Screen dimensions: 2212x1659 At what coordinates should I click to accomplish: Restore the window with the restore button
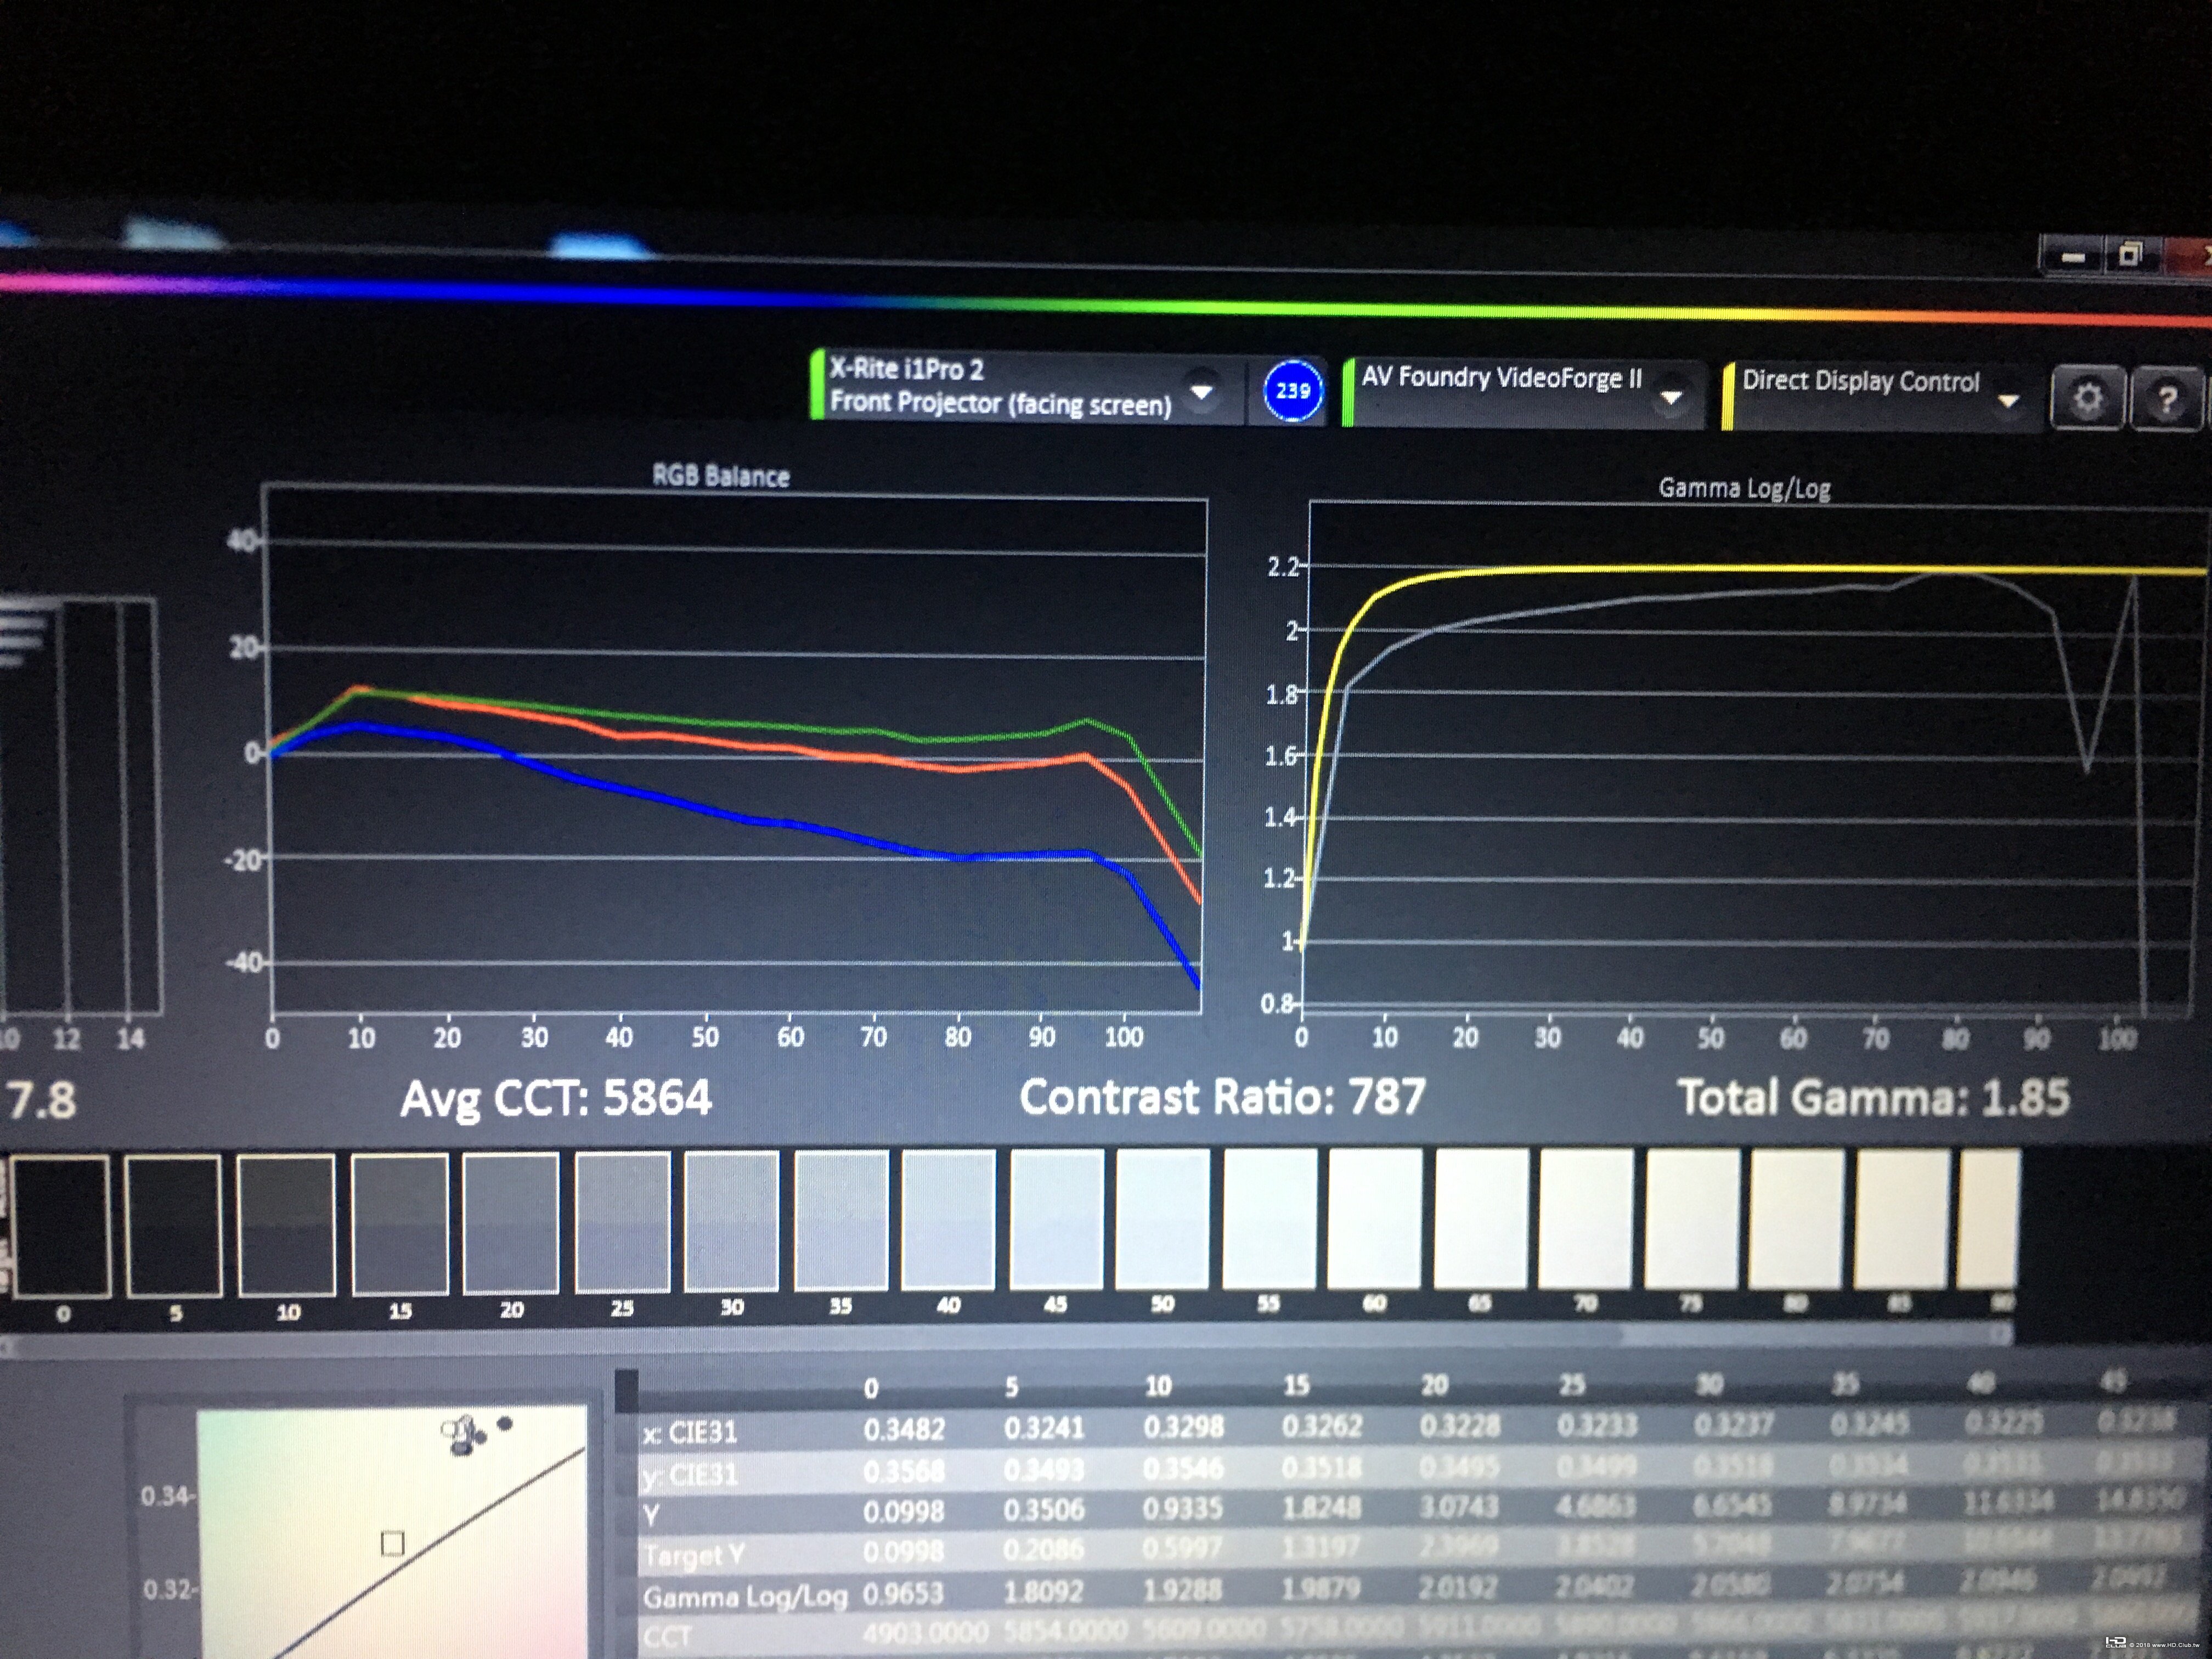pos(2130,255)
